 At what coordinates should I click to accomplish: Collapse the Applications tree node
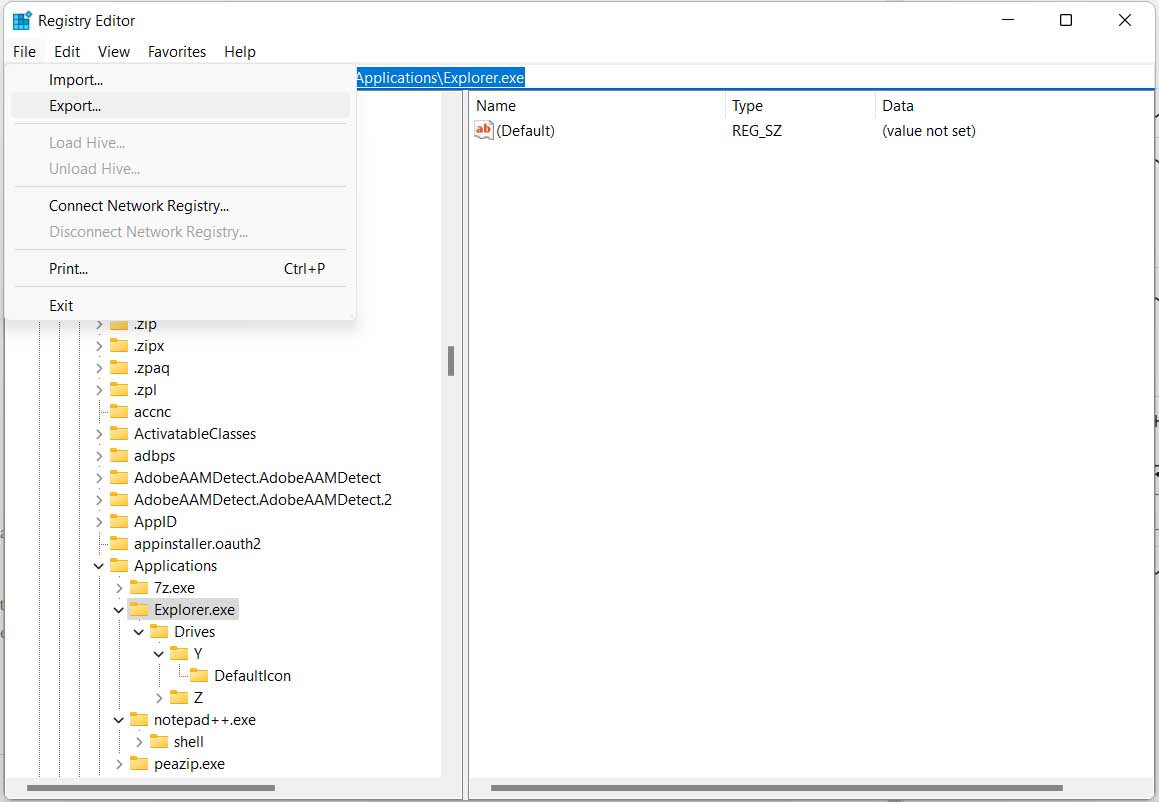[98, 565]
